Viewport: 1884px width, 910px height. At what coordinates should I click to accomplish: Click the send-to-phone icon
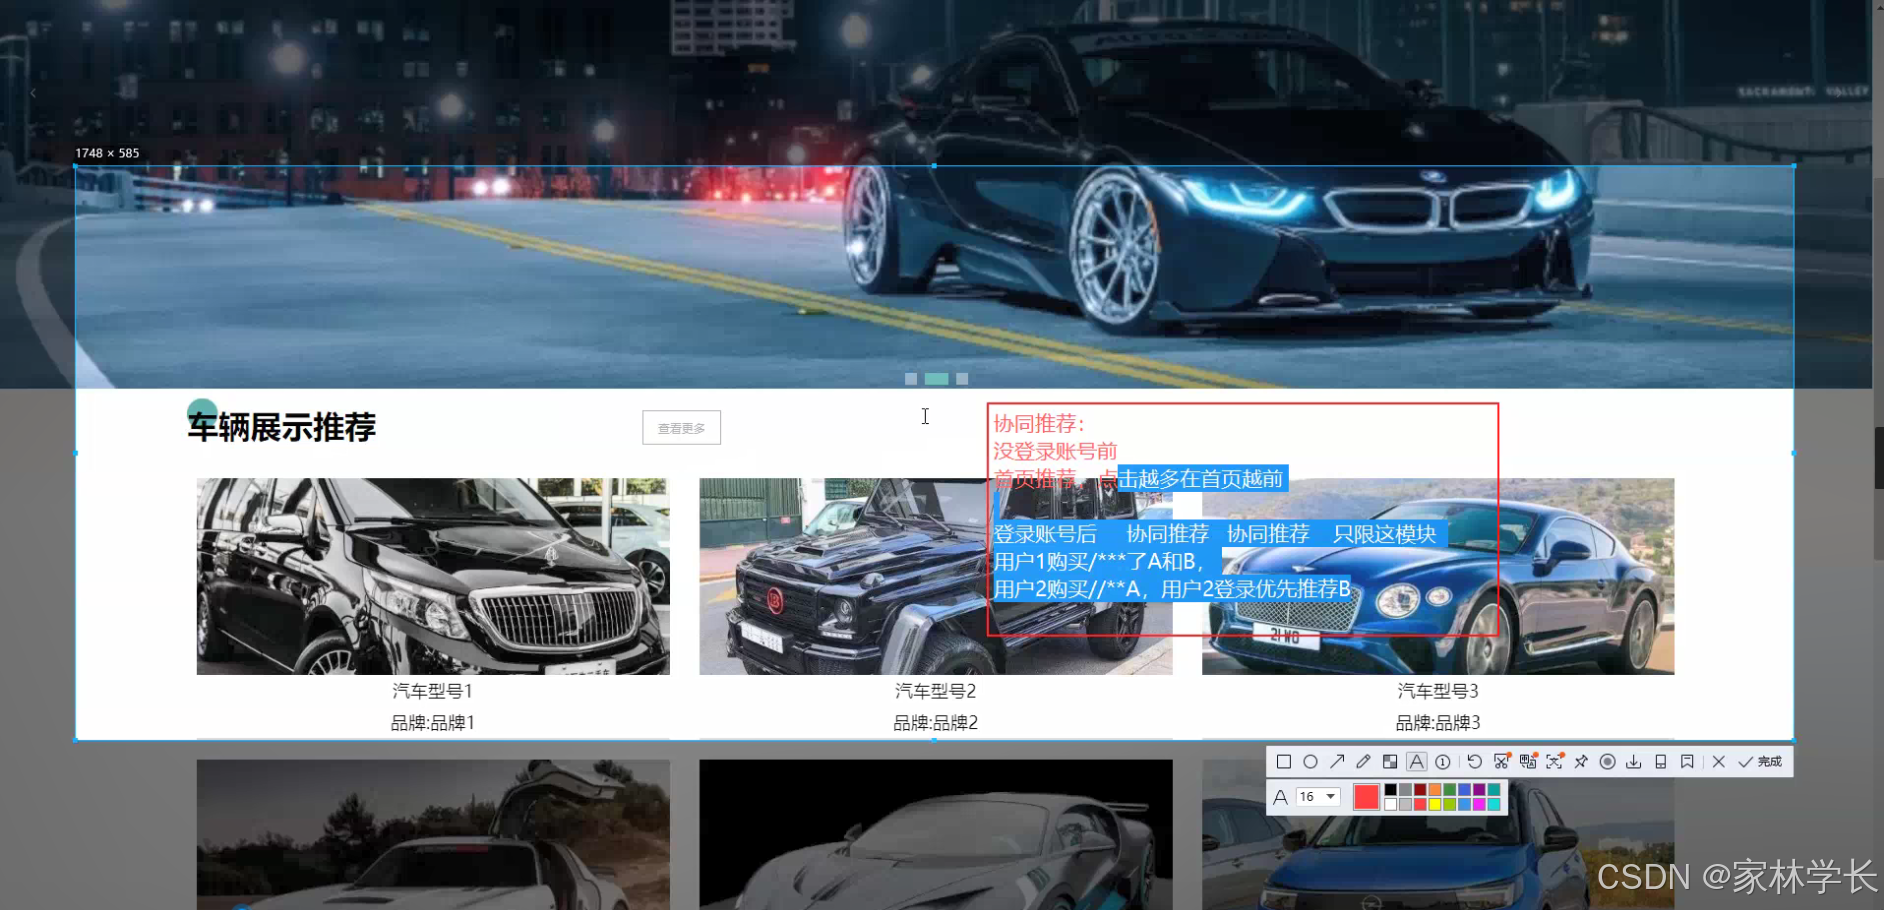coord(1660,762)
